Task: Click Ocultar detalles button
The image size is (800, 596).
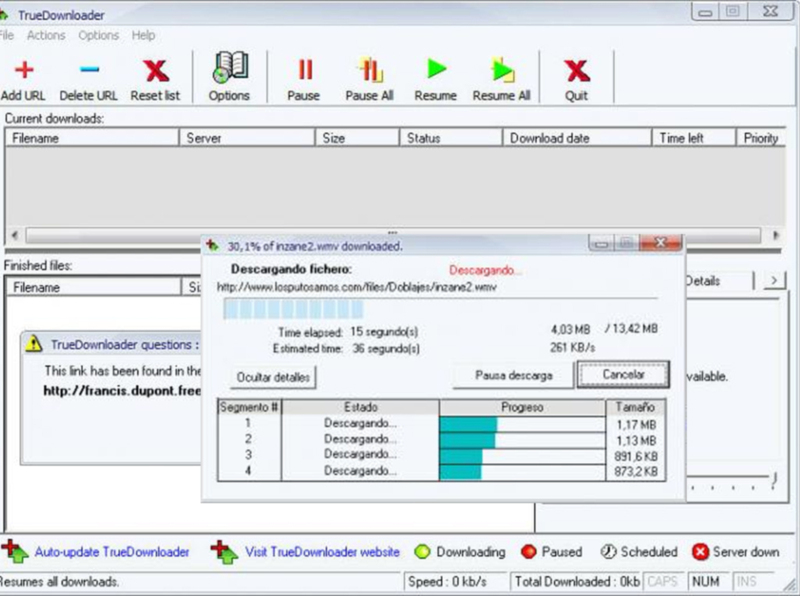Action: [273, 377]
